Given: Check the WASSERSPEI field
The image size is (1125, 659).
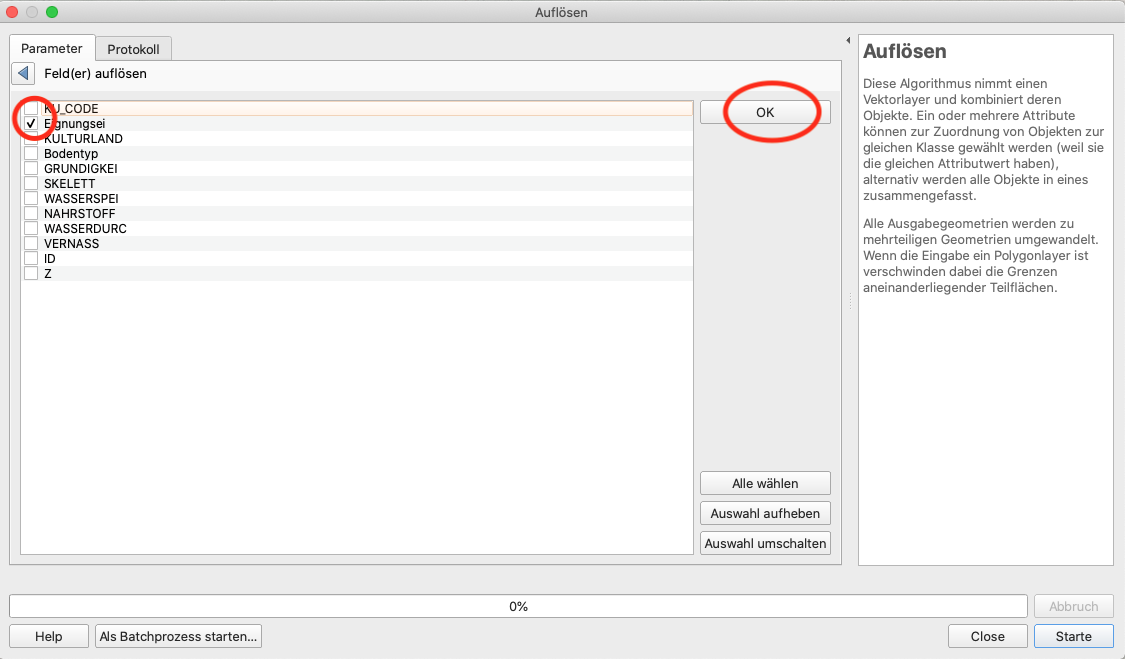Looking at the screenshot, I should coord(31,199).
